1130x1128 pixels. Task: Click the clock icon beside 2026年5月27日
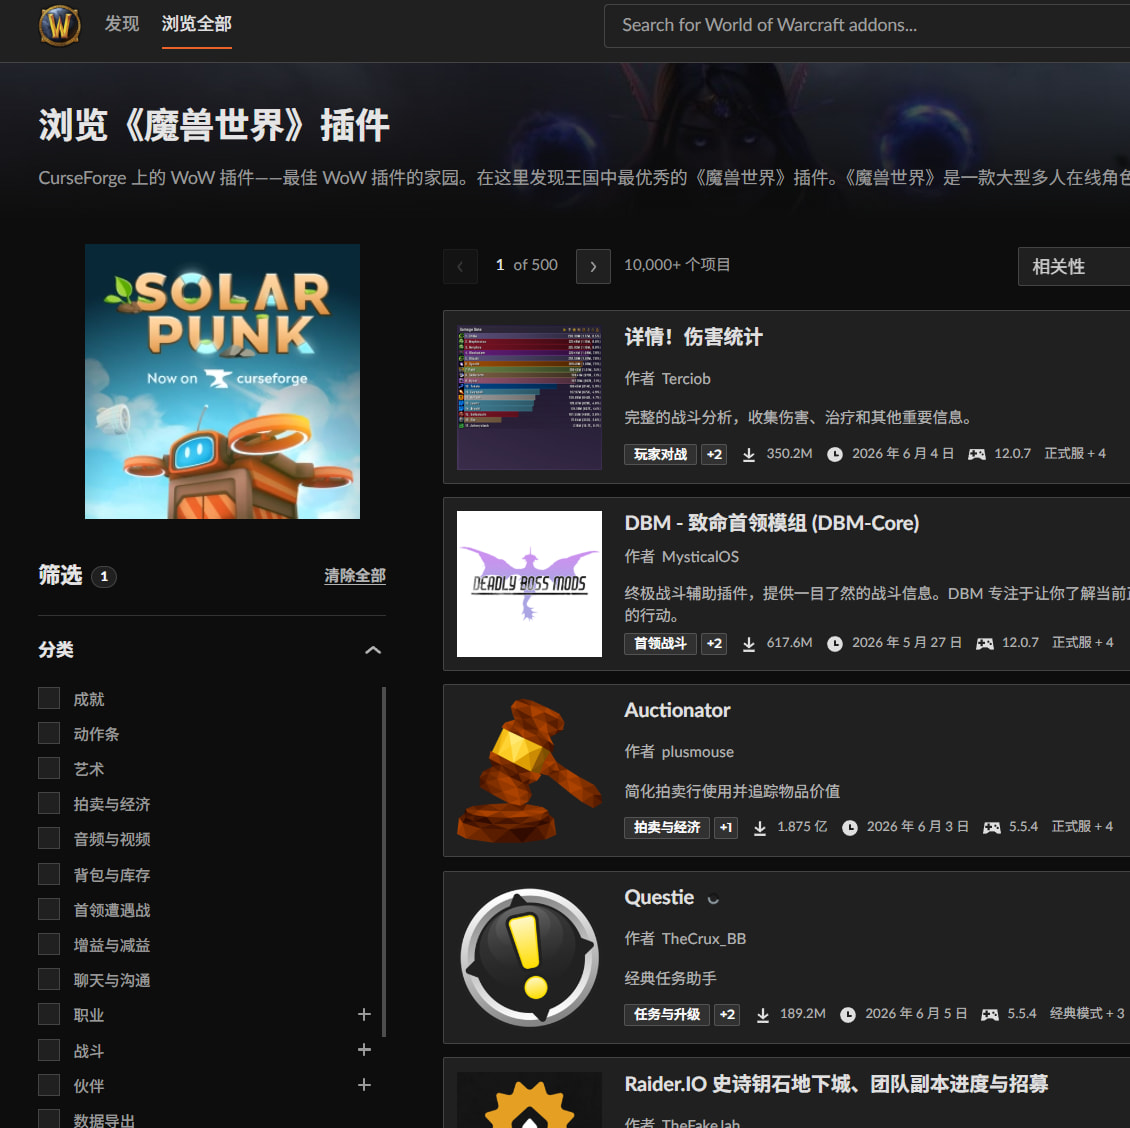pyautogui.click(x=835, y=644)
